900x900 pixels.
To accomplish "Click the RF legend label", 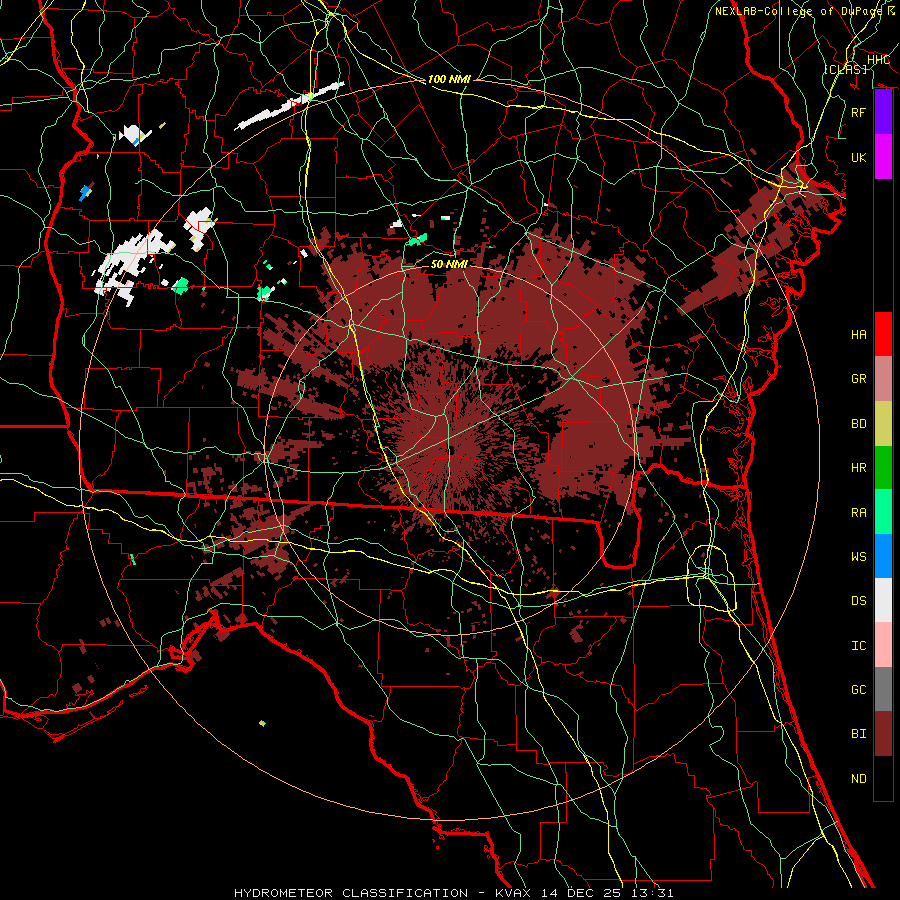I will coord(858,112).
